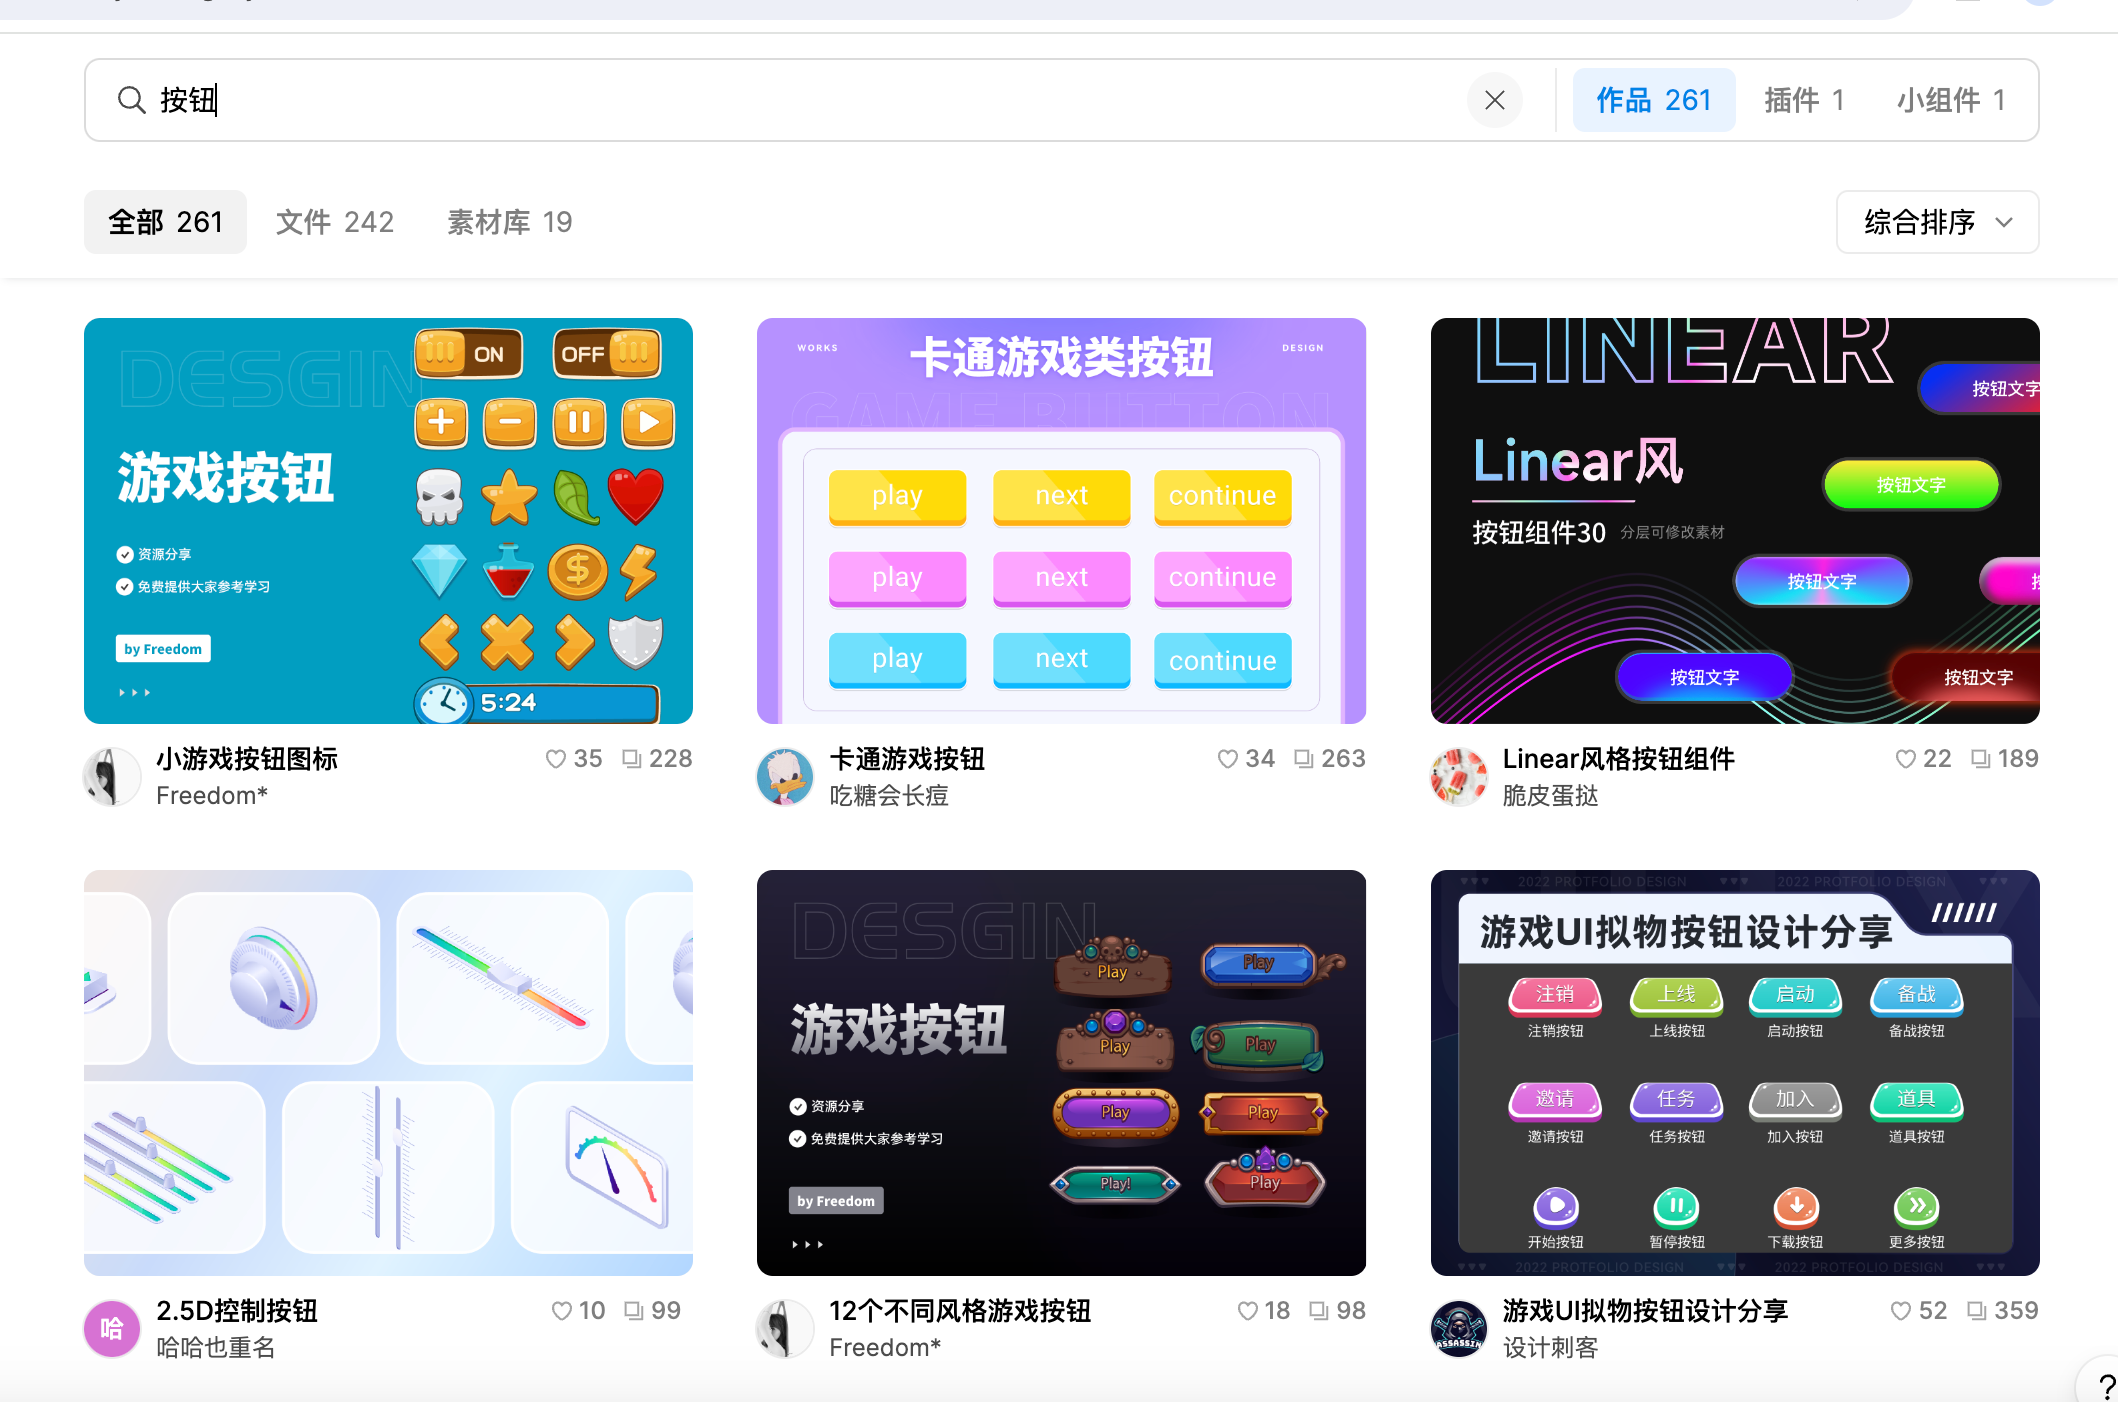Click author name Freedom* under 12个不同风格游戏按钮
The width and height of the screenshot is (2118, 1402).
point(885,1348)
